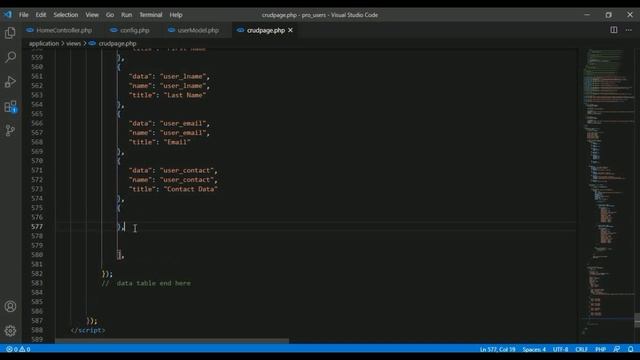Open the Go menu
This screenshot has height=360, width=640.
tap(110, 15)
